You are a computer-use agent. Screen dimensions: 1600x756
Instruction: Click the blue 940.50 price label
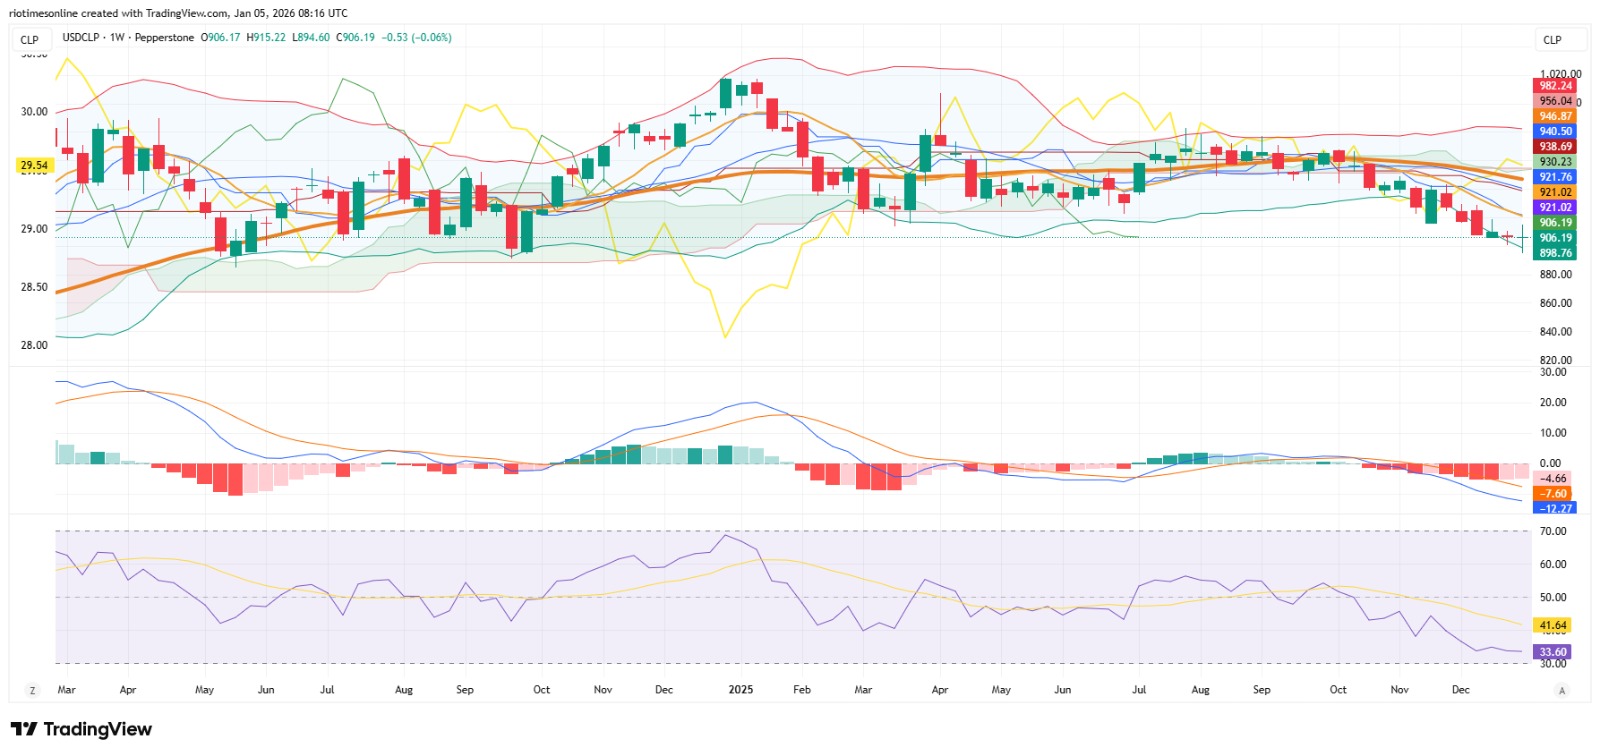pos(1555,131)
